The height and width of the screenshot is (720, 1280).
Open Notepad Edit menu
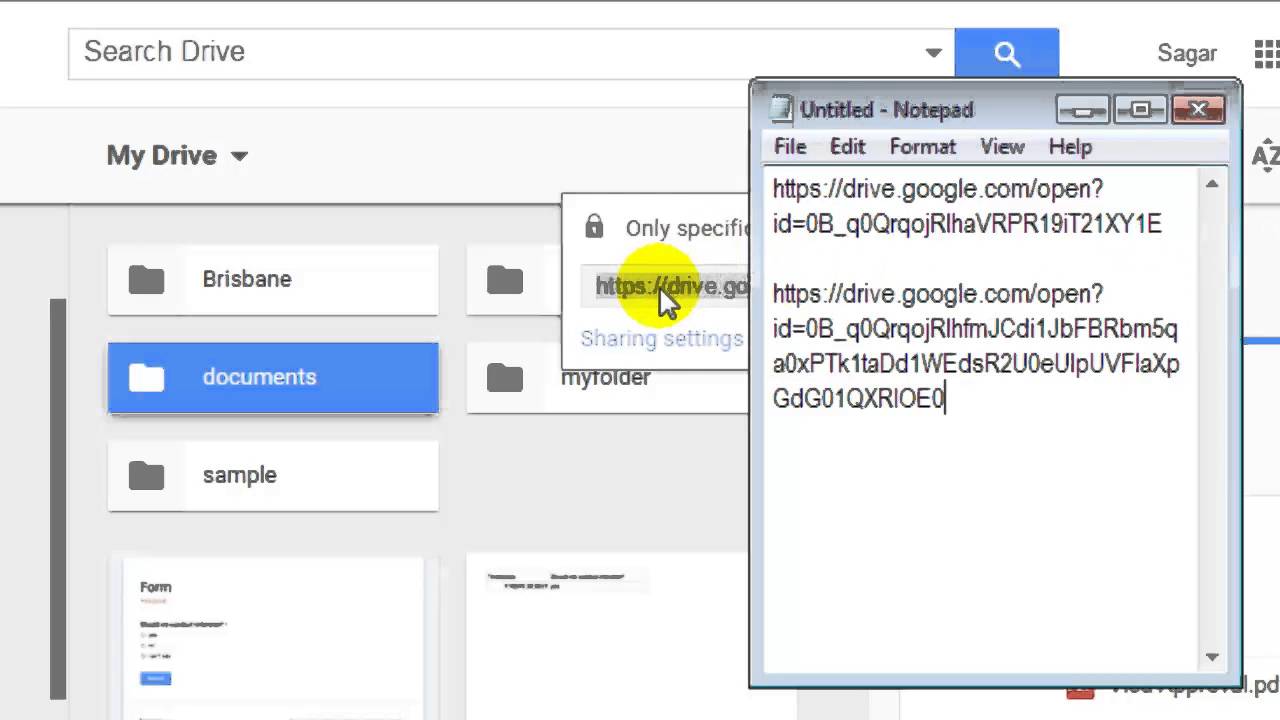[x=847, y=147]
